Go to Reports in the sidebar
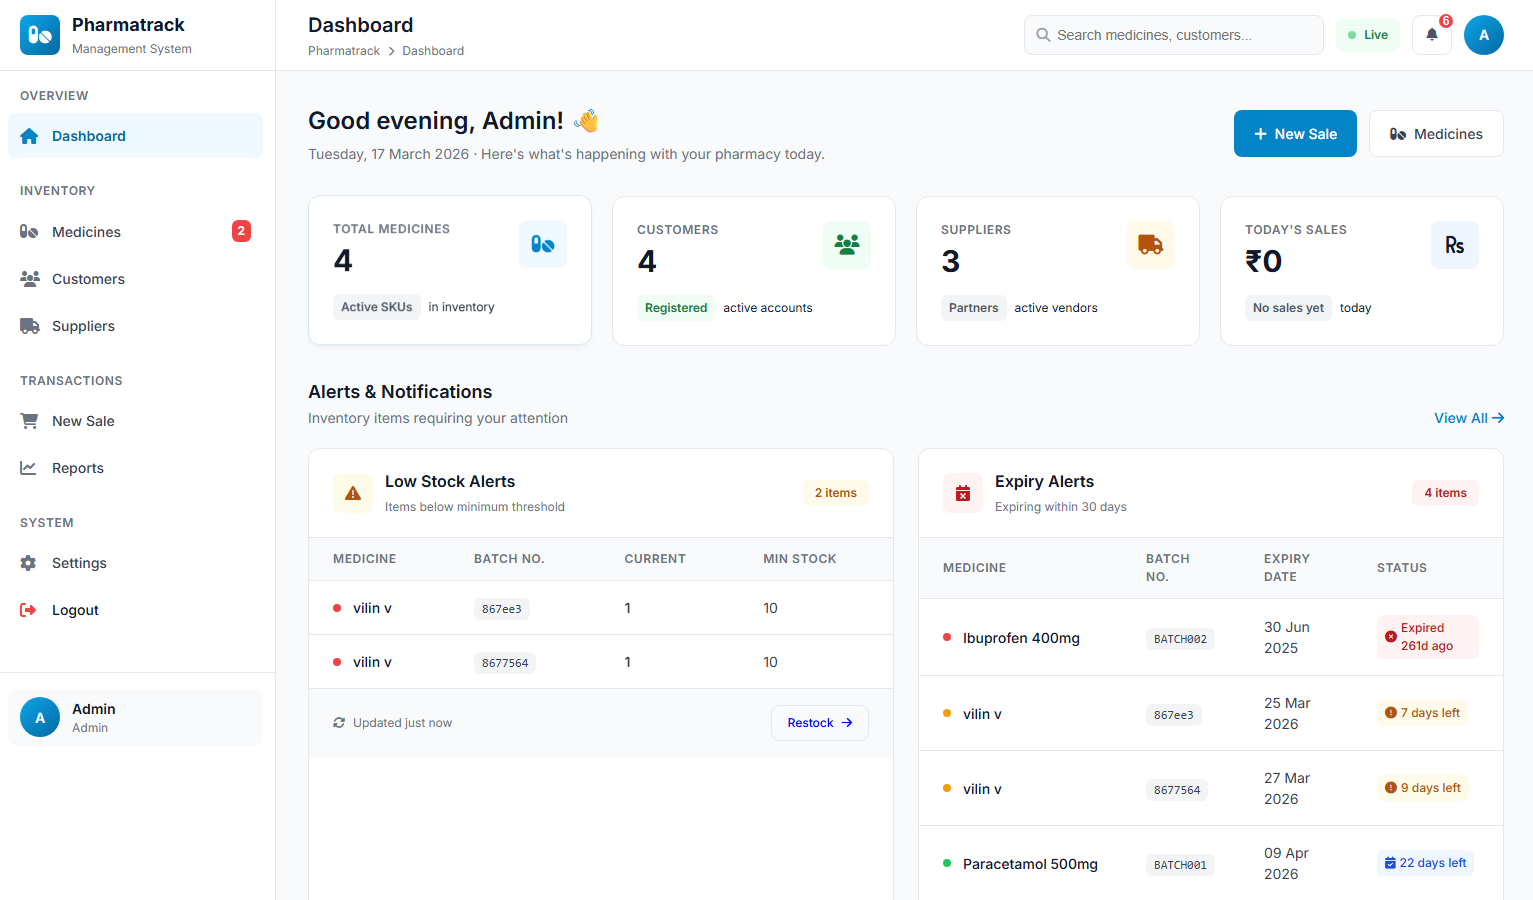 78,468
